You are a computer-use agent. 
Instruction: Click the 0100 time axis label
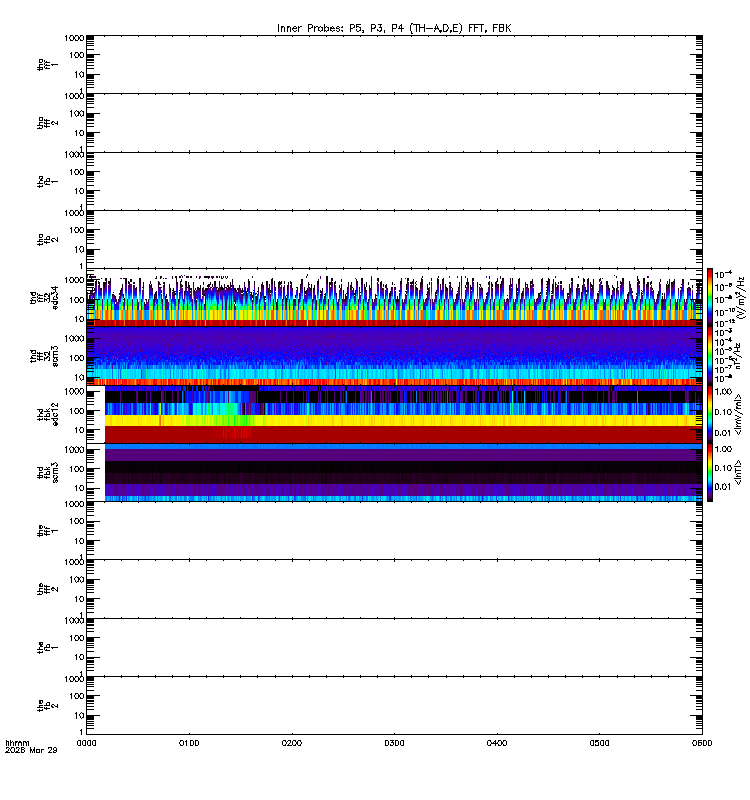[189, 743]
